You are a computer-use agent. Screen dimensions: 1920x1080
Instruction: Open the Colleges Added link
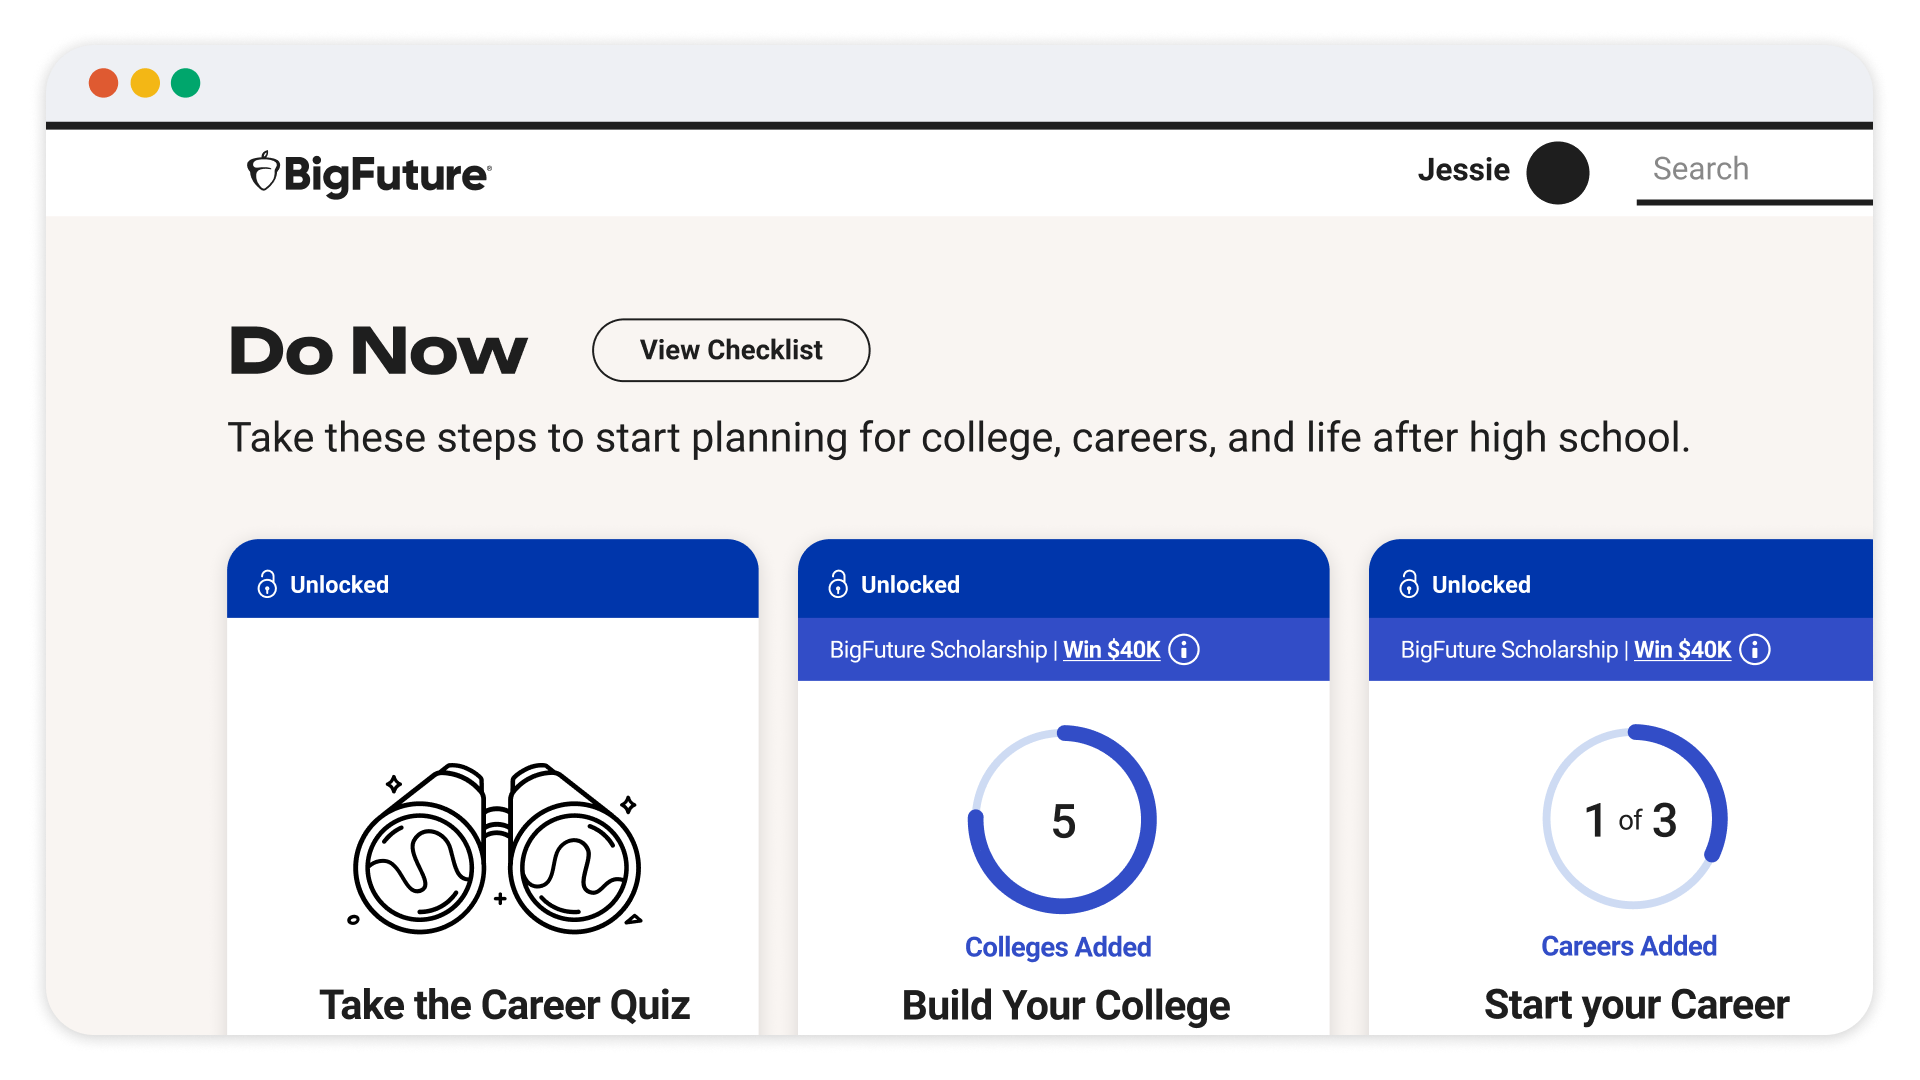click(x=1058, y=946)
